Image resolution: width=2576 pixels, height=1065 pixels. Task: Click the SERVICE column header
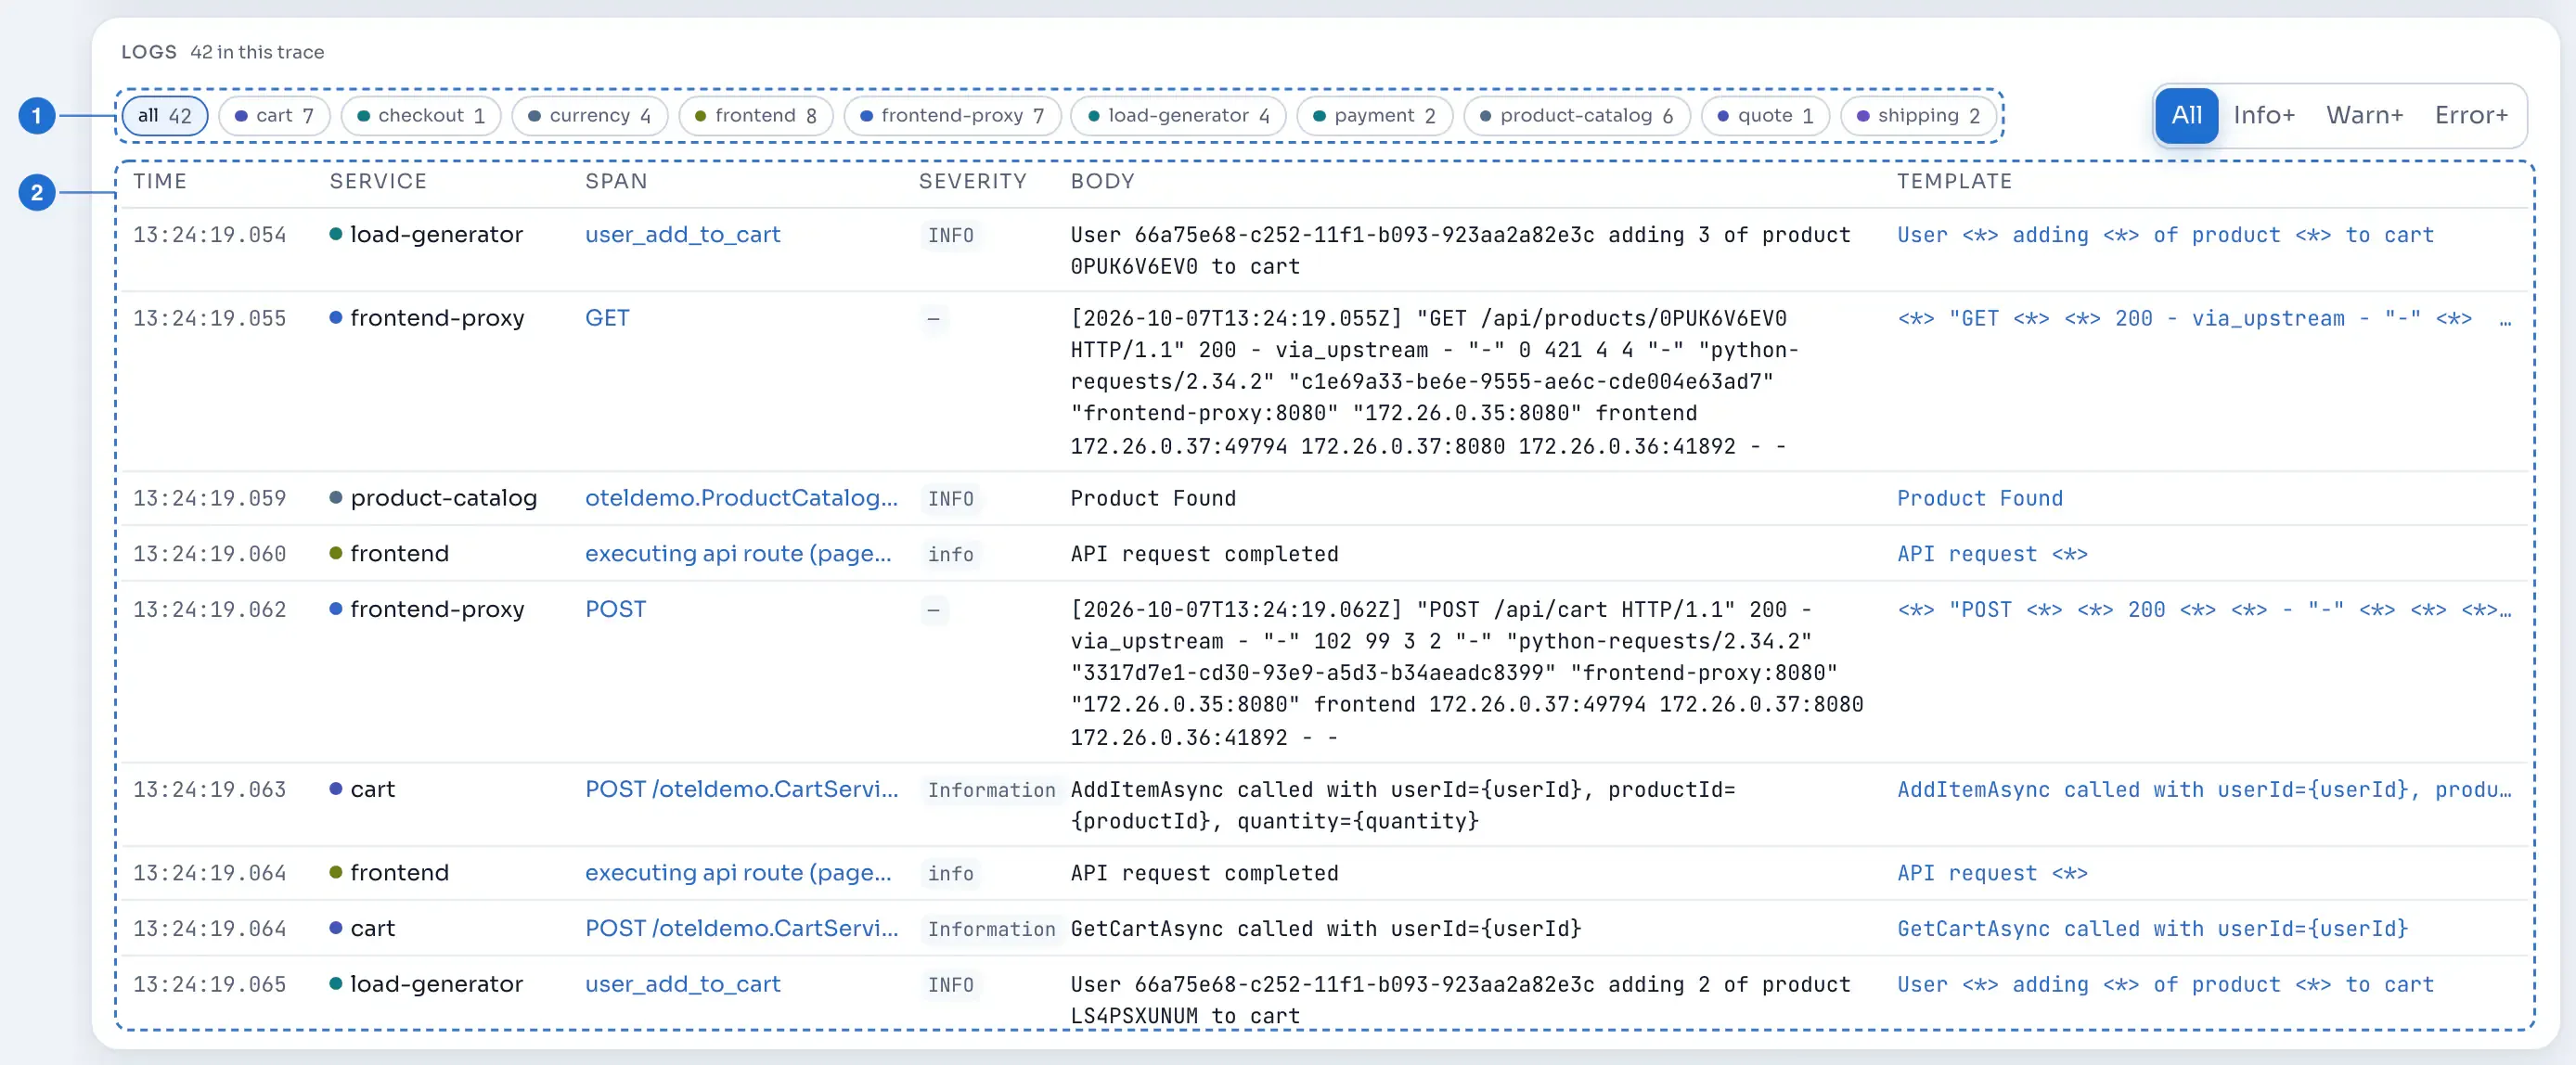click(378, 181)
